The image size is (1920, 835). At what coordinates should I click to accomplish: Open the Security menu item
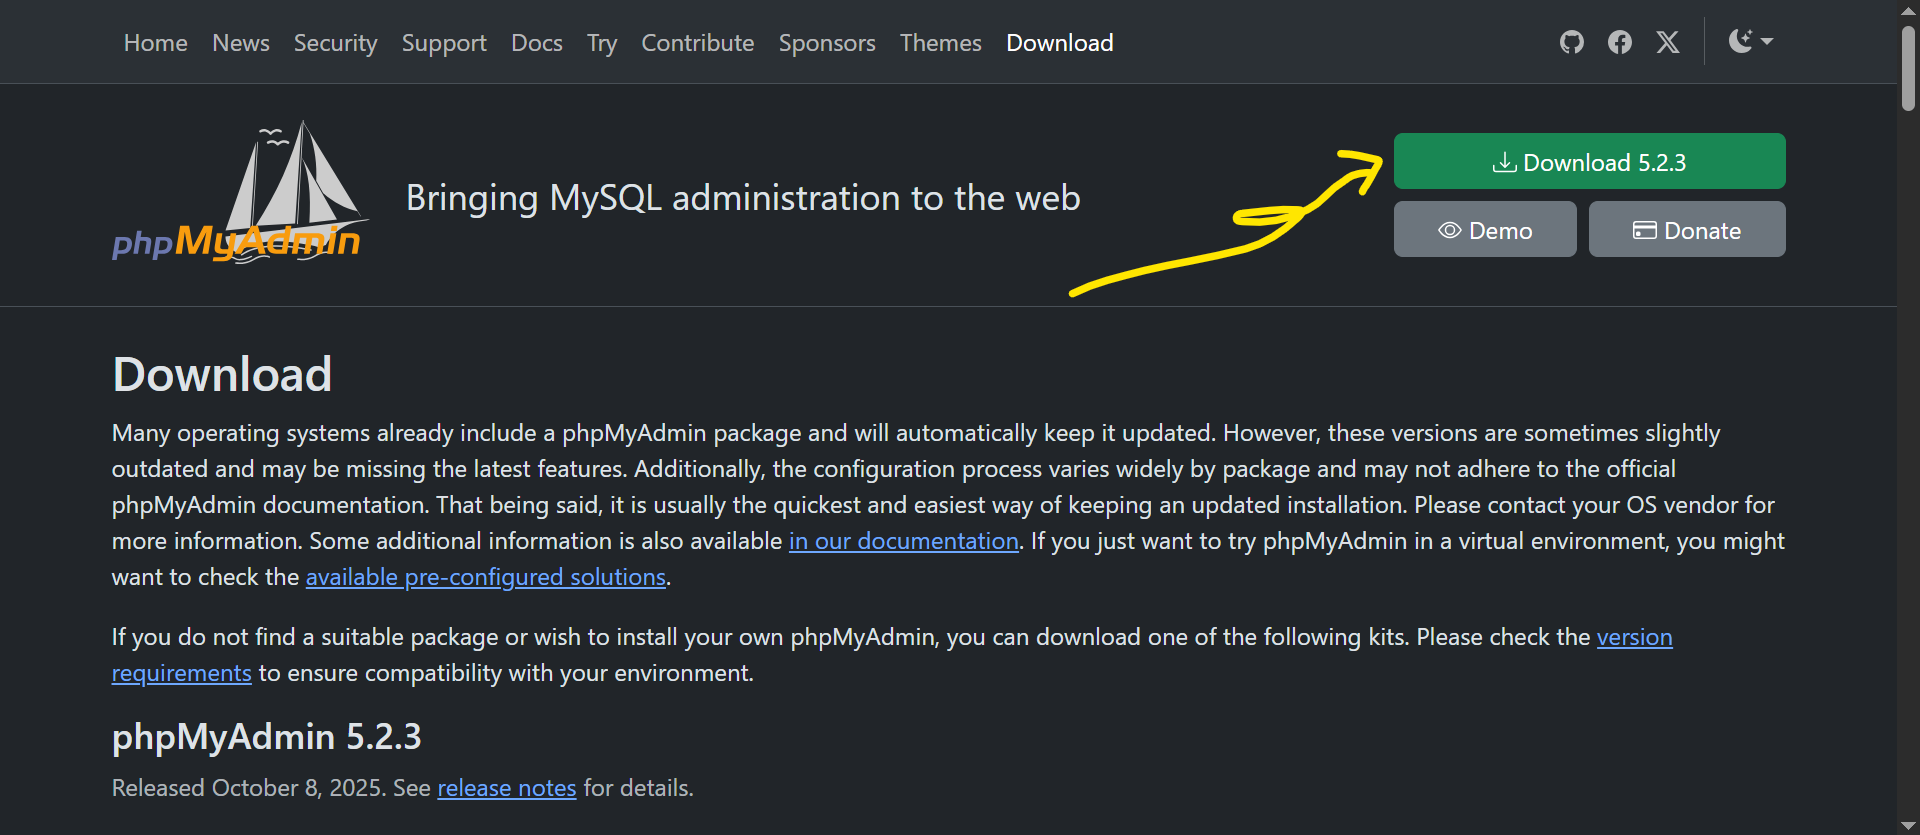click(x=336, y=43)
